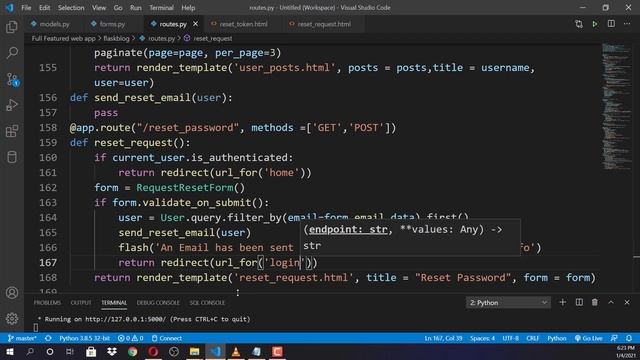Open changes with the compare icon
640x360 pixels.
579,24
